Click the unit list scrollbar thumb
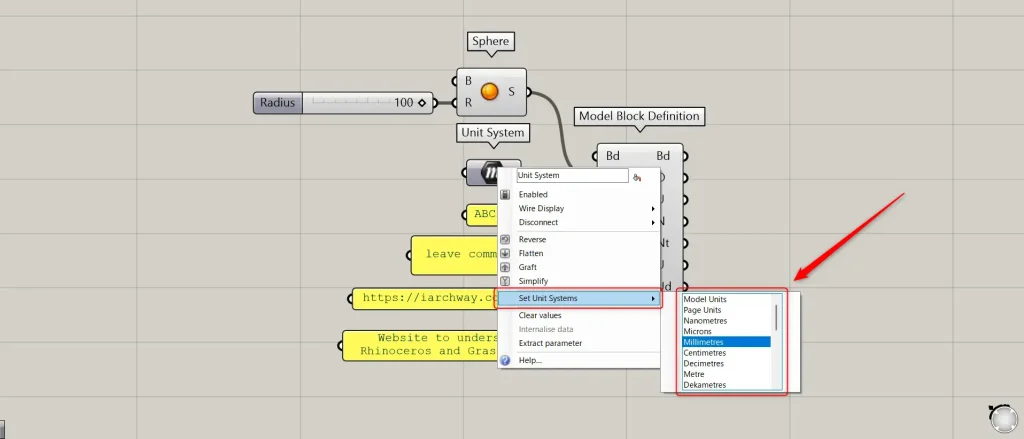 776,317
